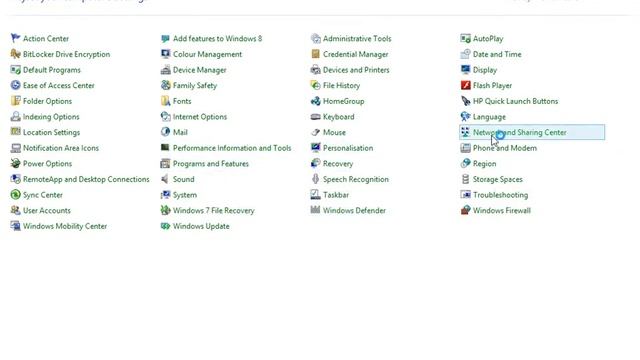640x360 pixels.
Task: Open HP Quick Launch Buttons
Action: point(516,101)
